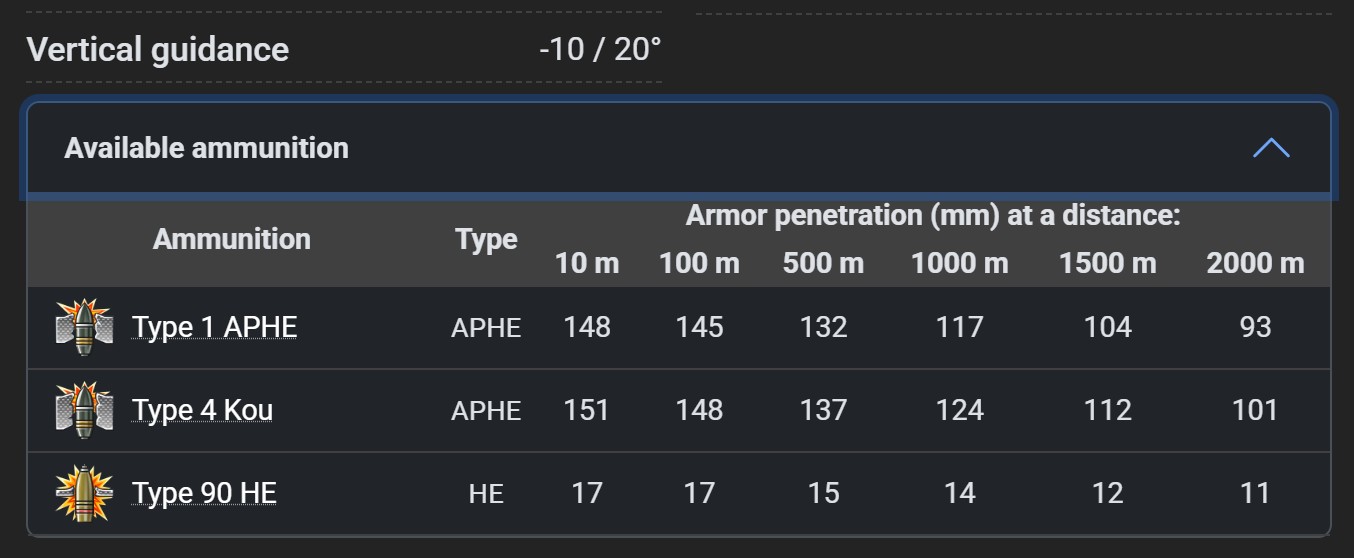The image size is (1354, 558).
Task: Click the 100 m distance column header
Action: pyautogui.click(x=699, y=263)
